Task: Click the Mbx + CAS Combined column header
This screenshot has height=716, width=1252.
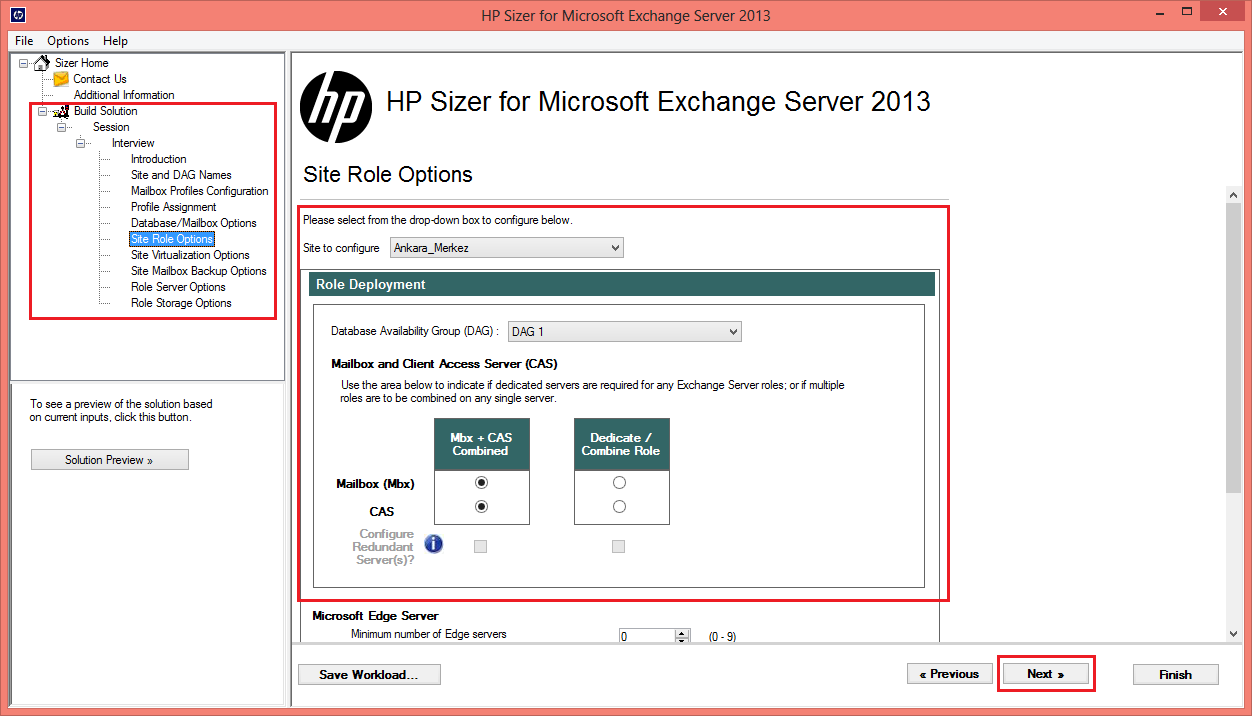Action: [x=481, y=444]
